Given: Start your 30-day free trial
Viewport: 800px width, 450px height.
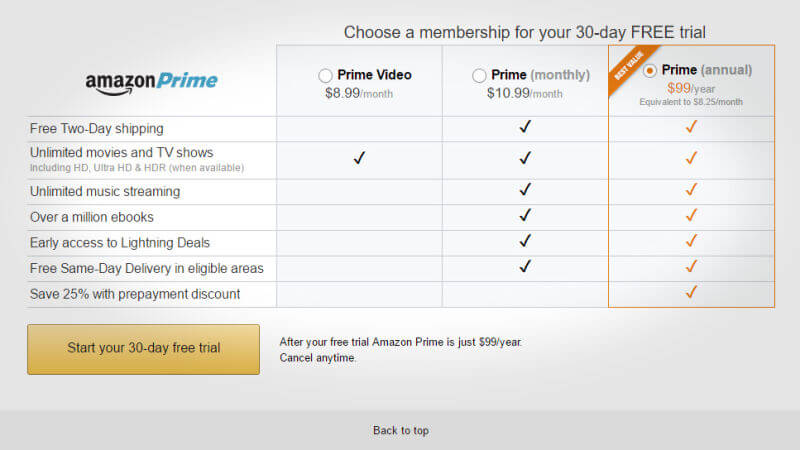Looking at the screenshot, I should pos(143,348).
